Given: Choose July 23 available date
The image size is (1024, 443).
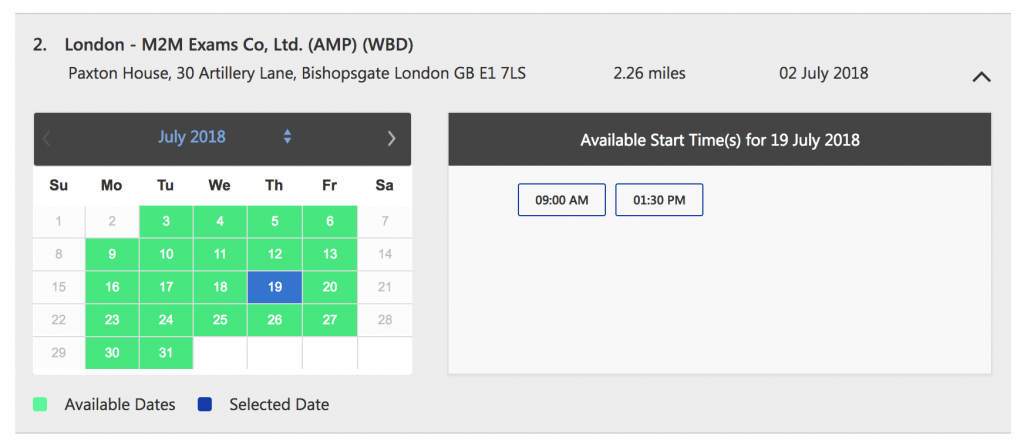Looking at the screenshot, I should coord(112,320).
